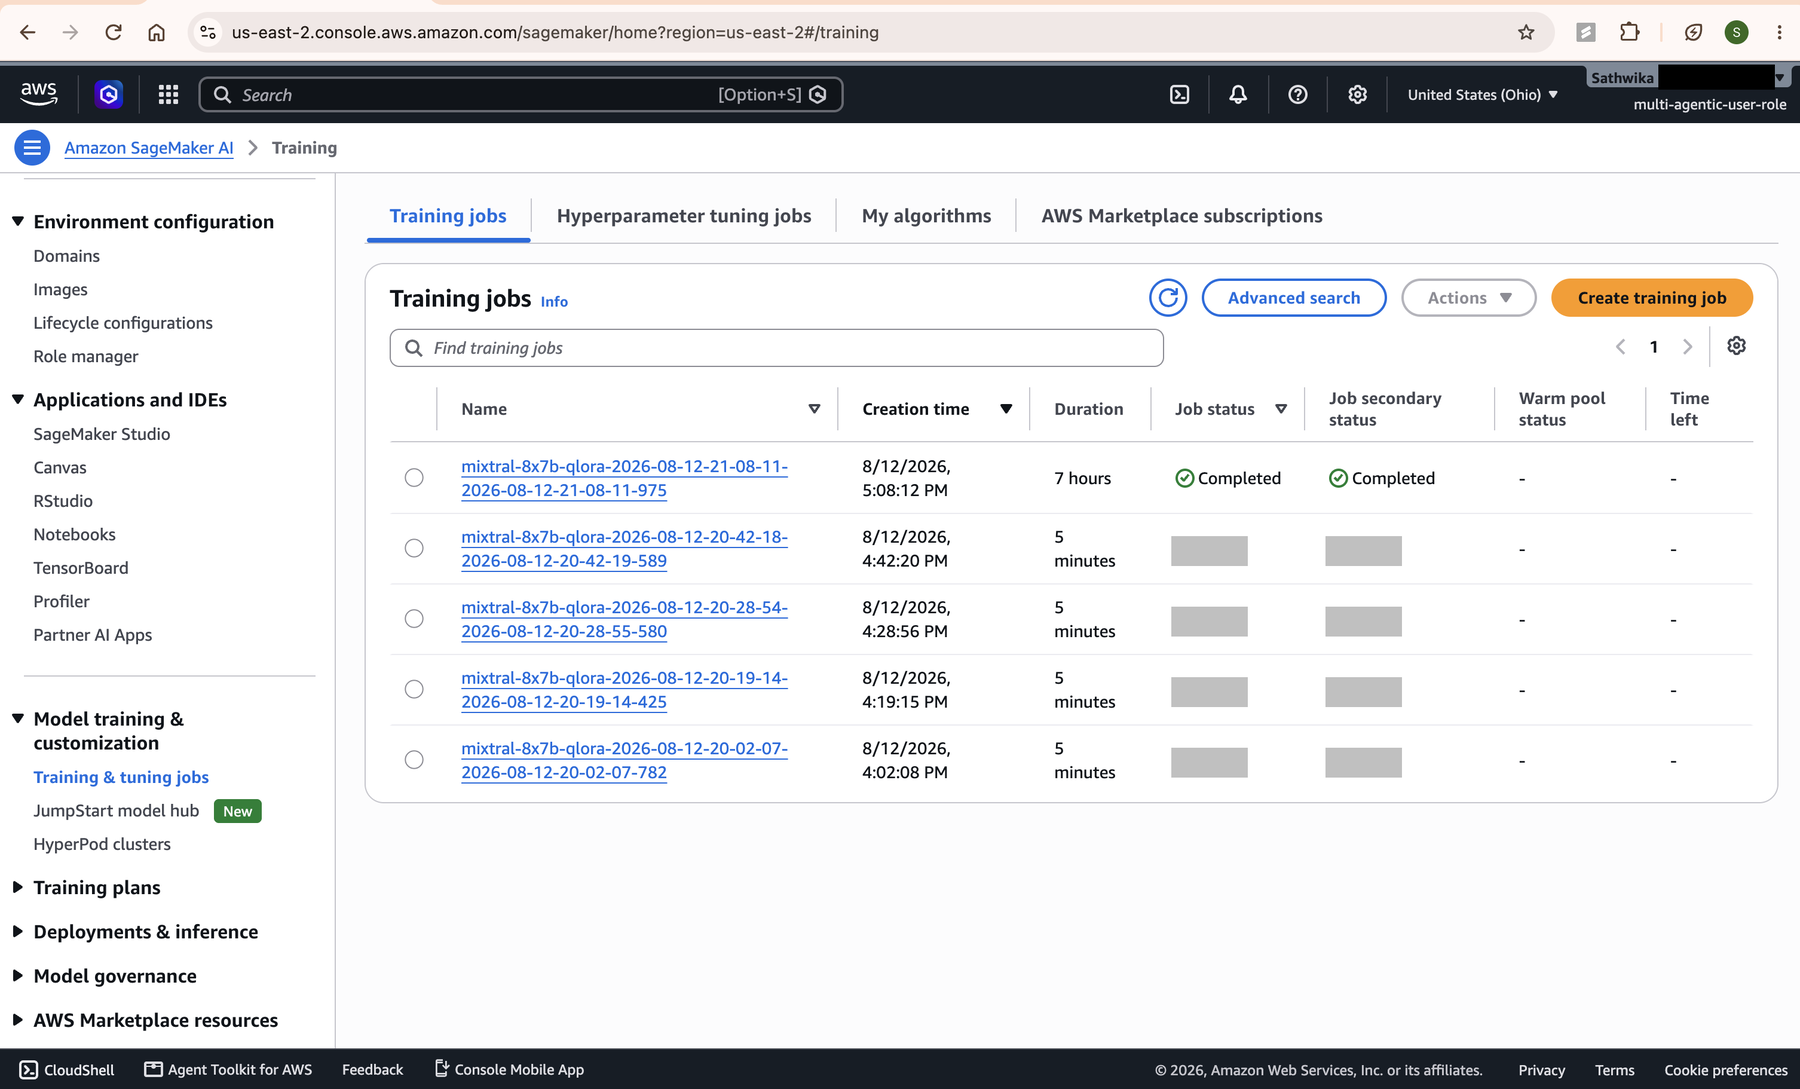Open Cookie preferences in footer
This screenshot has width=1800, height=1089.
(1726, 1070)
